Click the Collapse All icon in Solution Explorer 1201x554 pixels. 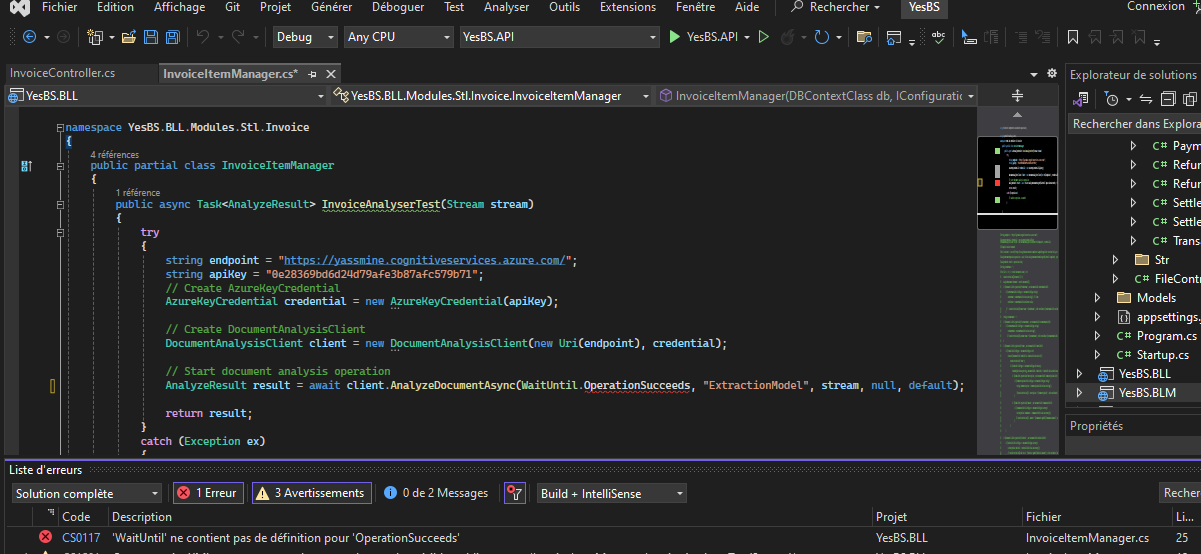(1168, 99)
